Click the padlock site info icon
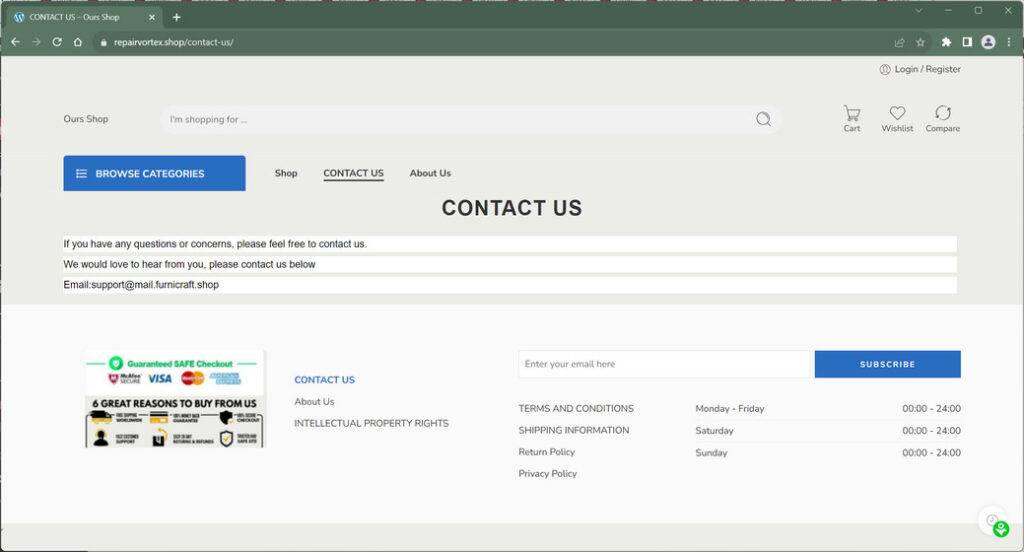 coord(103,42)
